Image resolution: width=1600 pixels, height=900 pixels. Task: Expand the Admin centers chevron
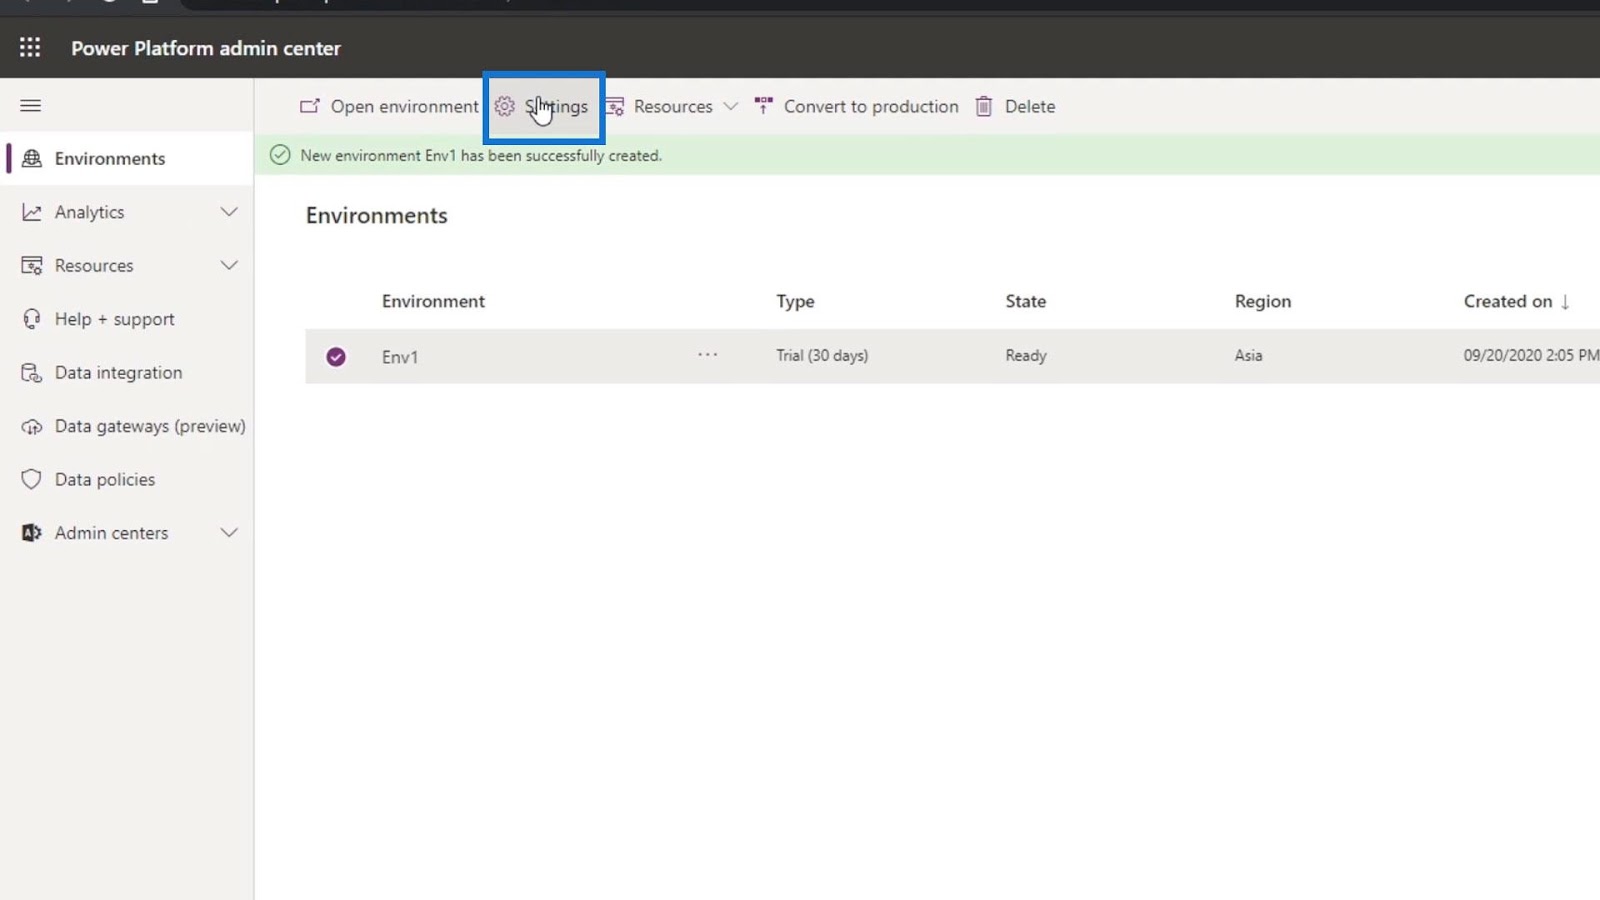[x=229, y=533]
